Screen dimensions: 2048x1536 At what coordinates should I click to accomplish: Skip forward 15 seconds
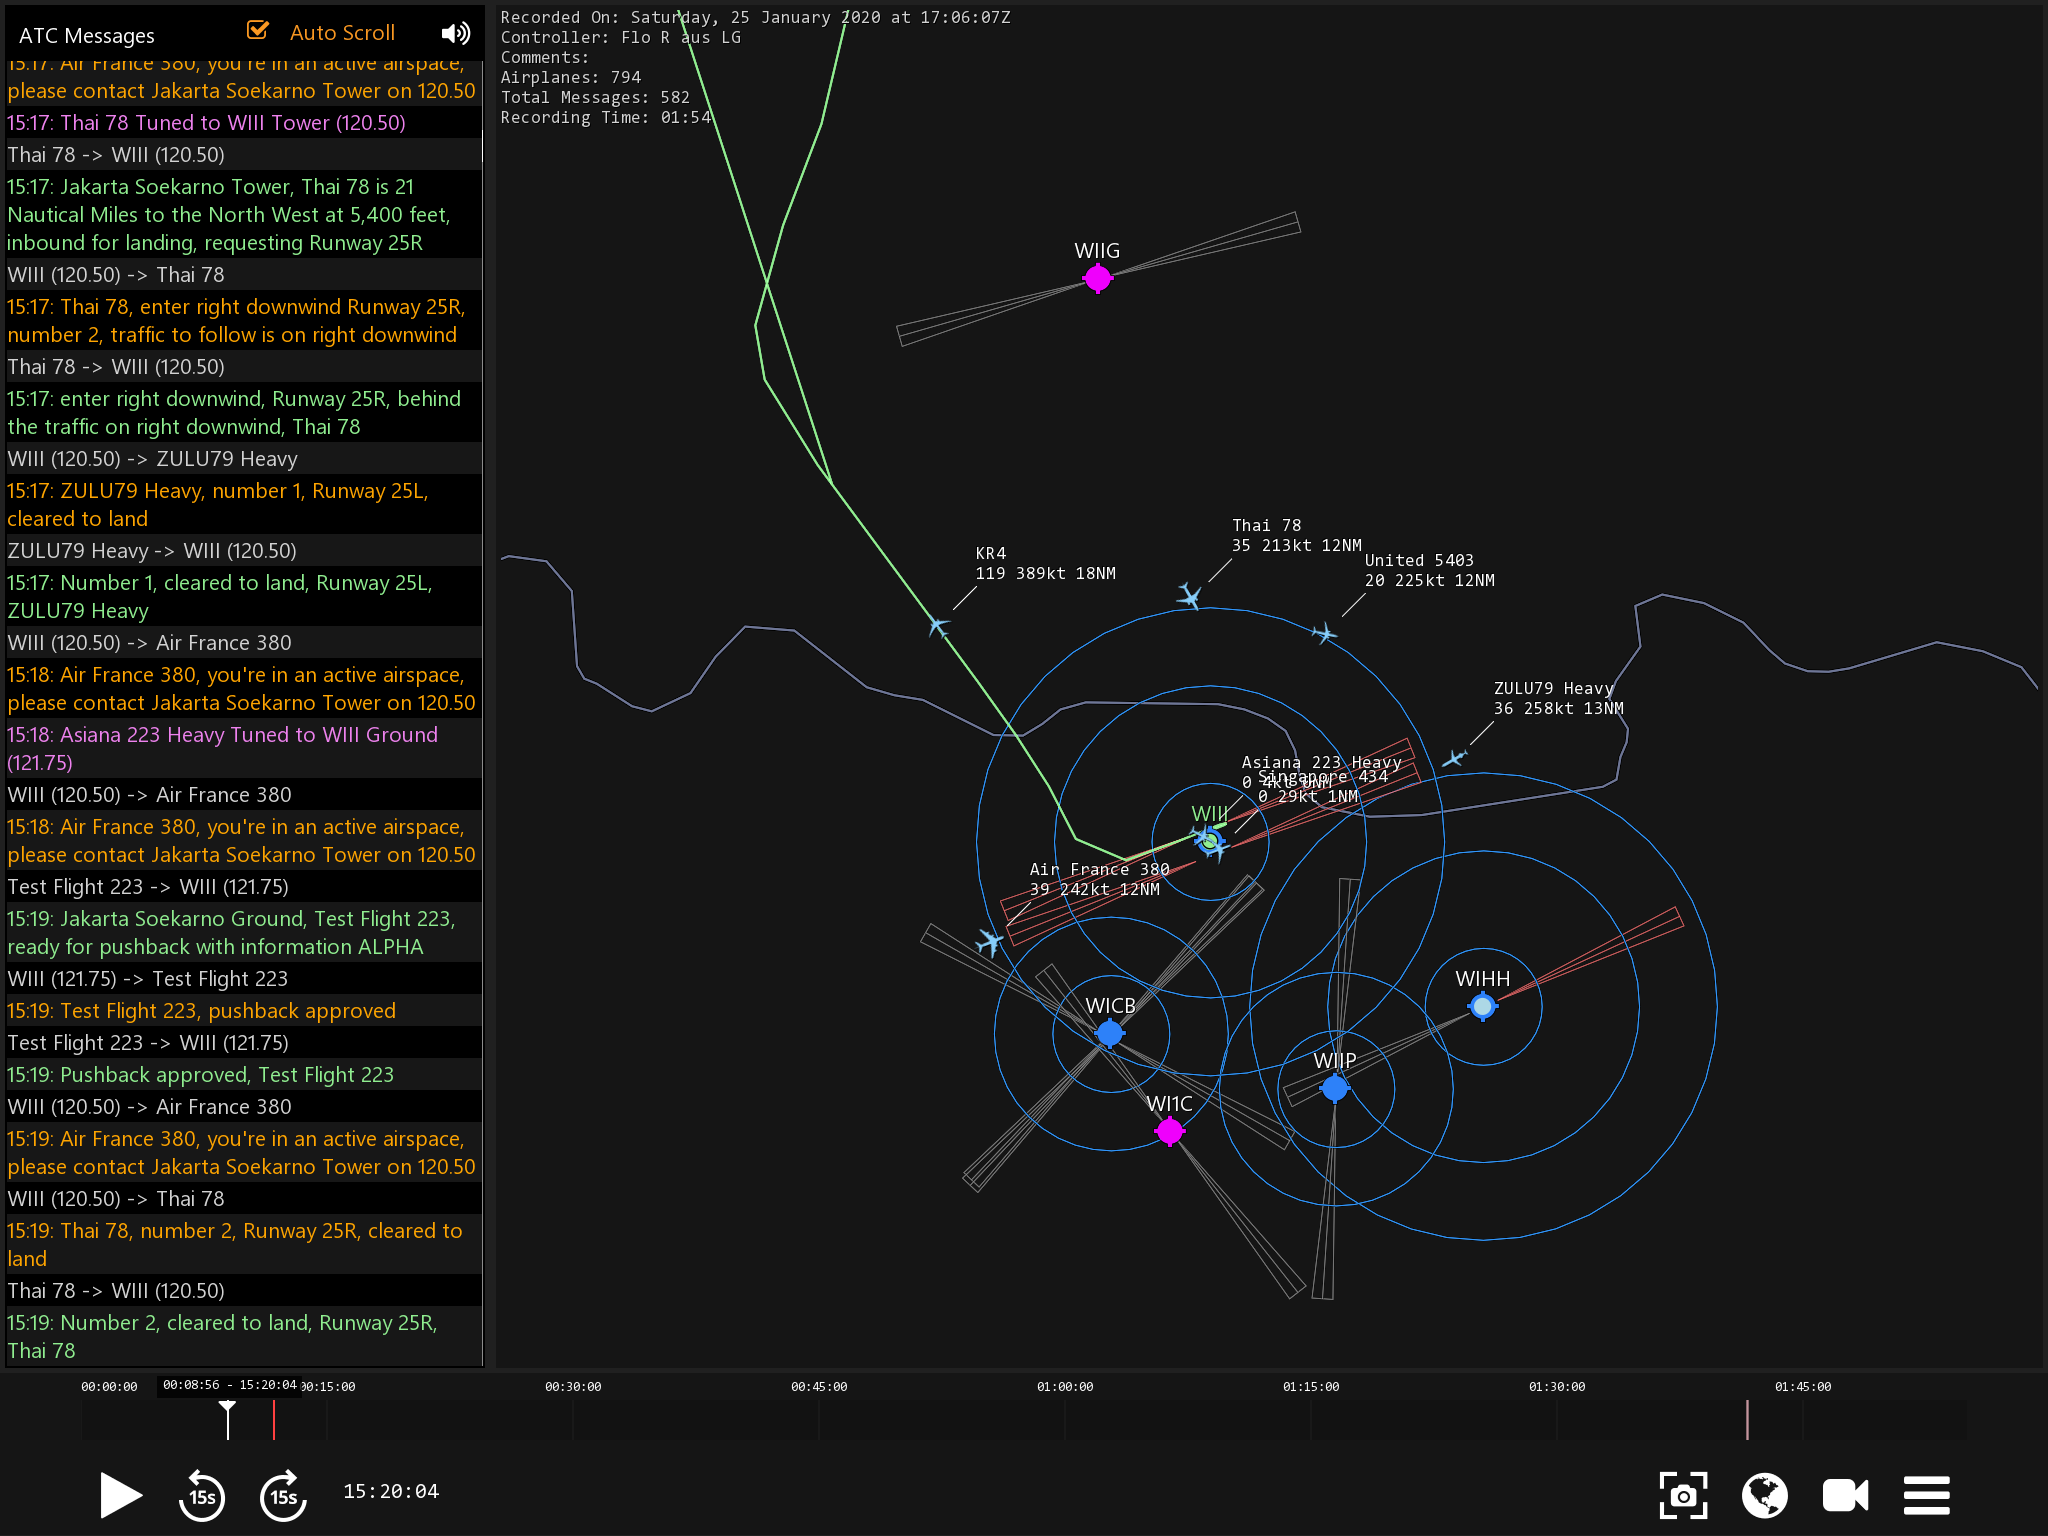click(283, 1495)
